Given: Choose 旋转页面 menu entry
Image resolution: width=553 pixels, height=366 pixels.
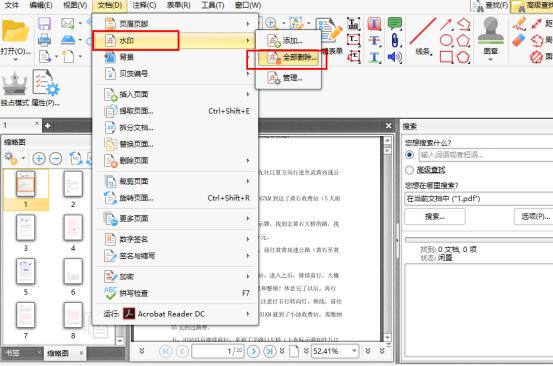Looking at the screenshot, I should pos(175,198).
